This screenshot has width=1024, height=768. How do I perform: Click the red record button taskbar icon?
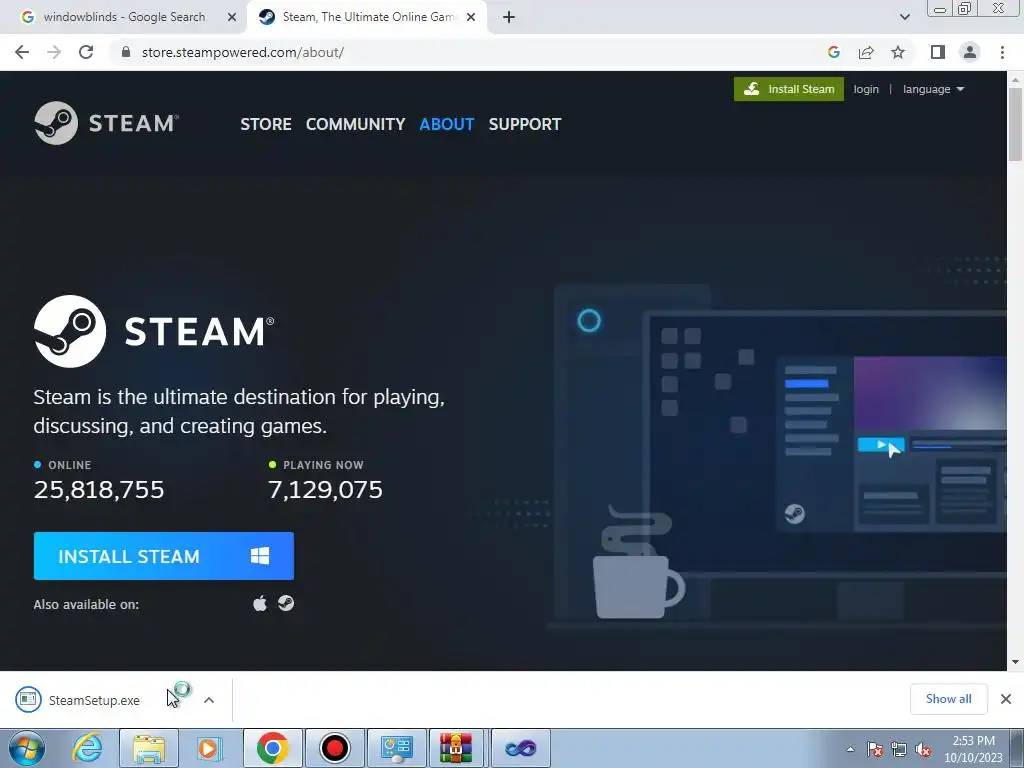click(x=335, y=748)
